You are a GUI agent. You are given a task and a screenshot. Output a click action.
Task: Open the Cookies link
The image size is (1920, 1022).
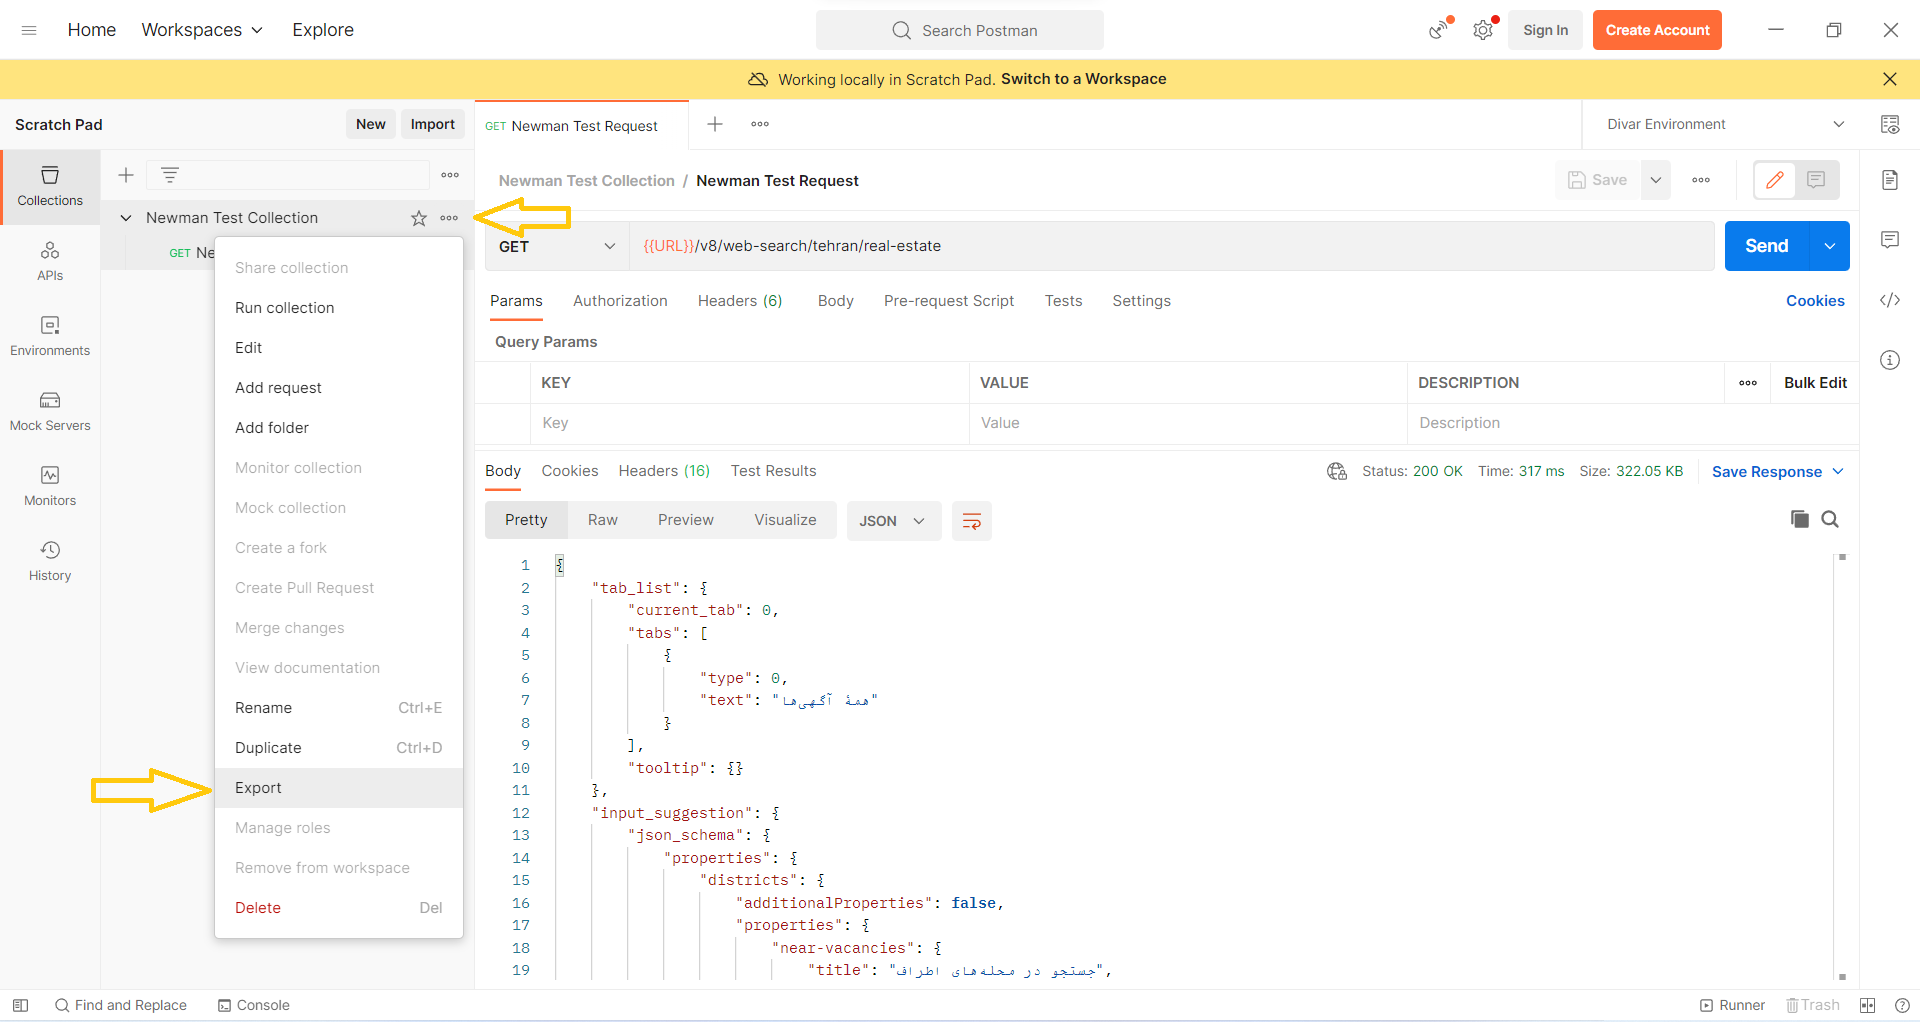point(1815,301)
